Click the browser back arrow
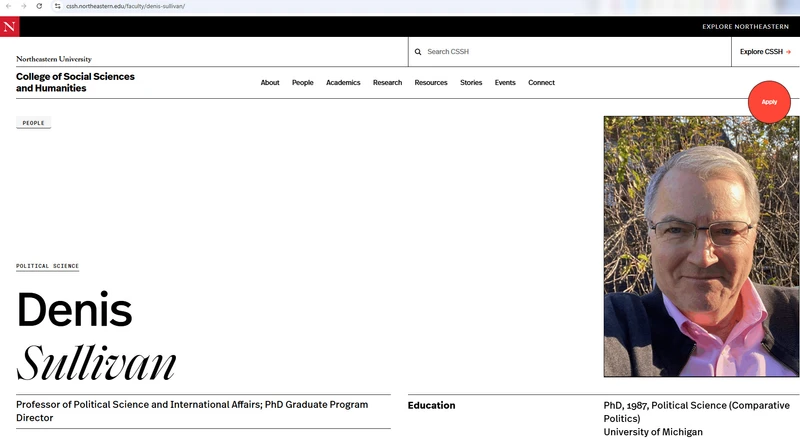800x443 pixels. pyautogui.click(x=8, y=6)
